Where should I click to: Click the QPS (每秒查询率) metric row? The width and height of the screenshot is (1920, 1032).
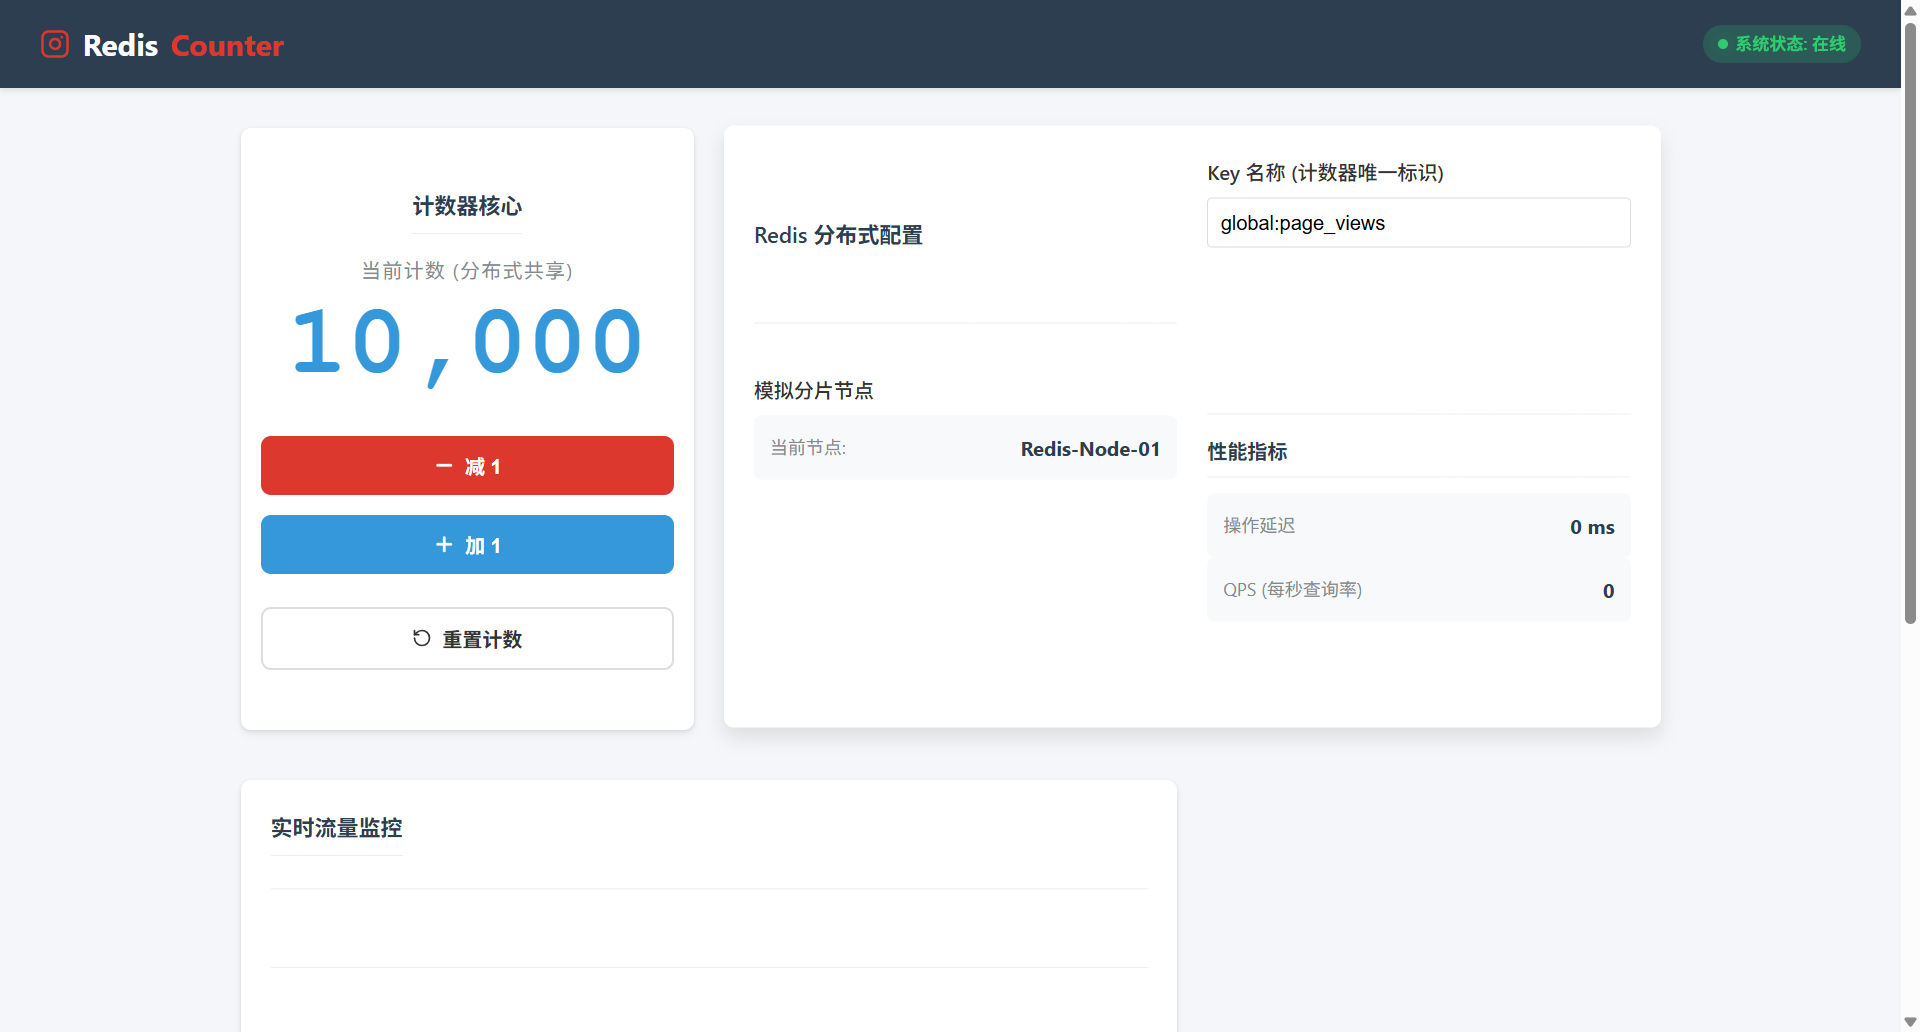1418,590
